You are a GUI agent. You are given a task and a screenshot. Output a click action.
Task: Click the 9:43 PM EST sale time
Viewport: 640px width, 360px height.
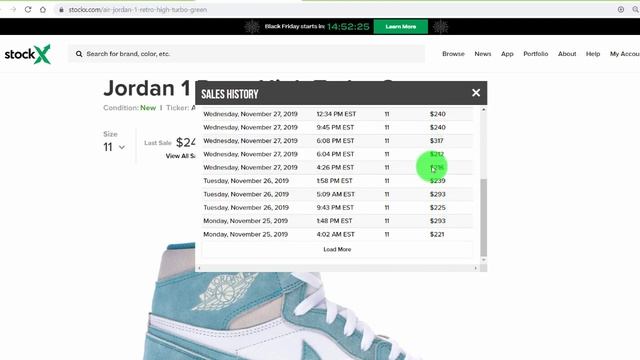335,208
